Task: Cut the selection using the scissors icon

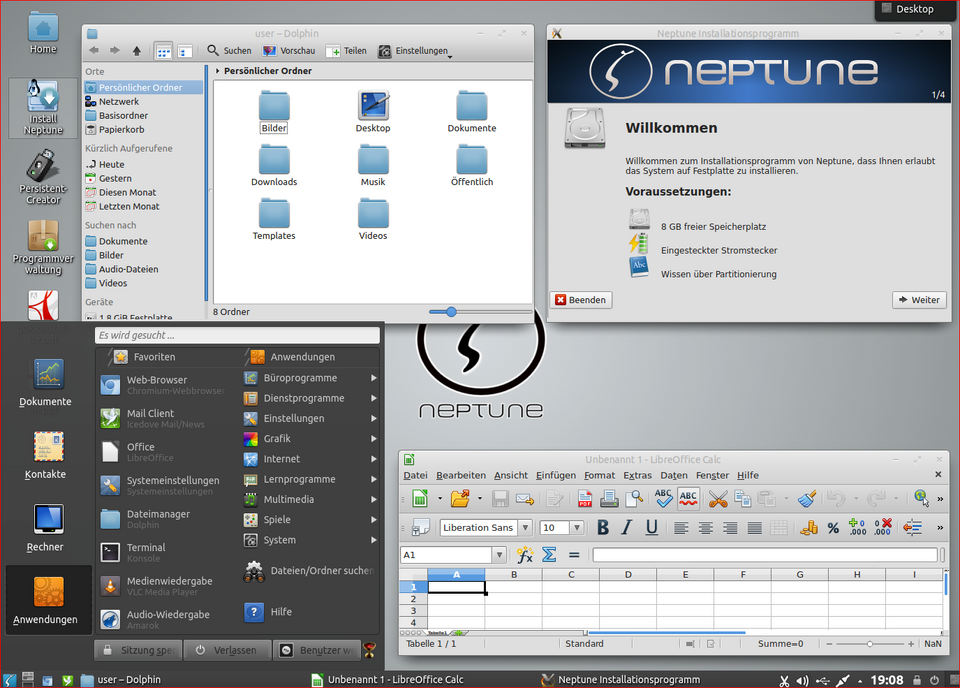Action: click(718, 497)
